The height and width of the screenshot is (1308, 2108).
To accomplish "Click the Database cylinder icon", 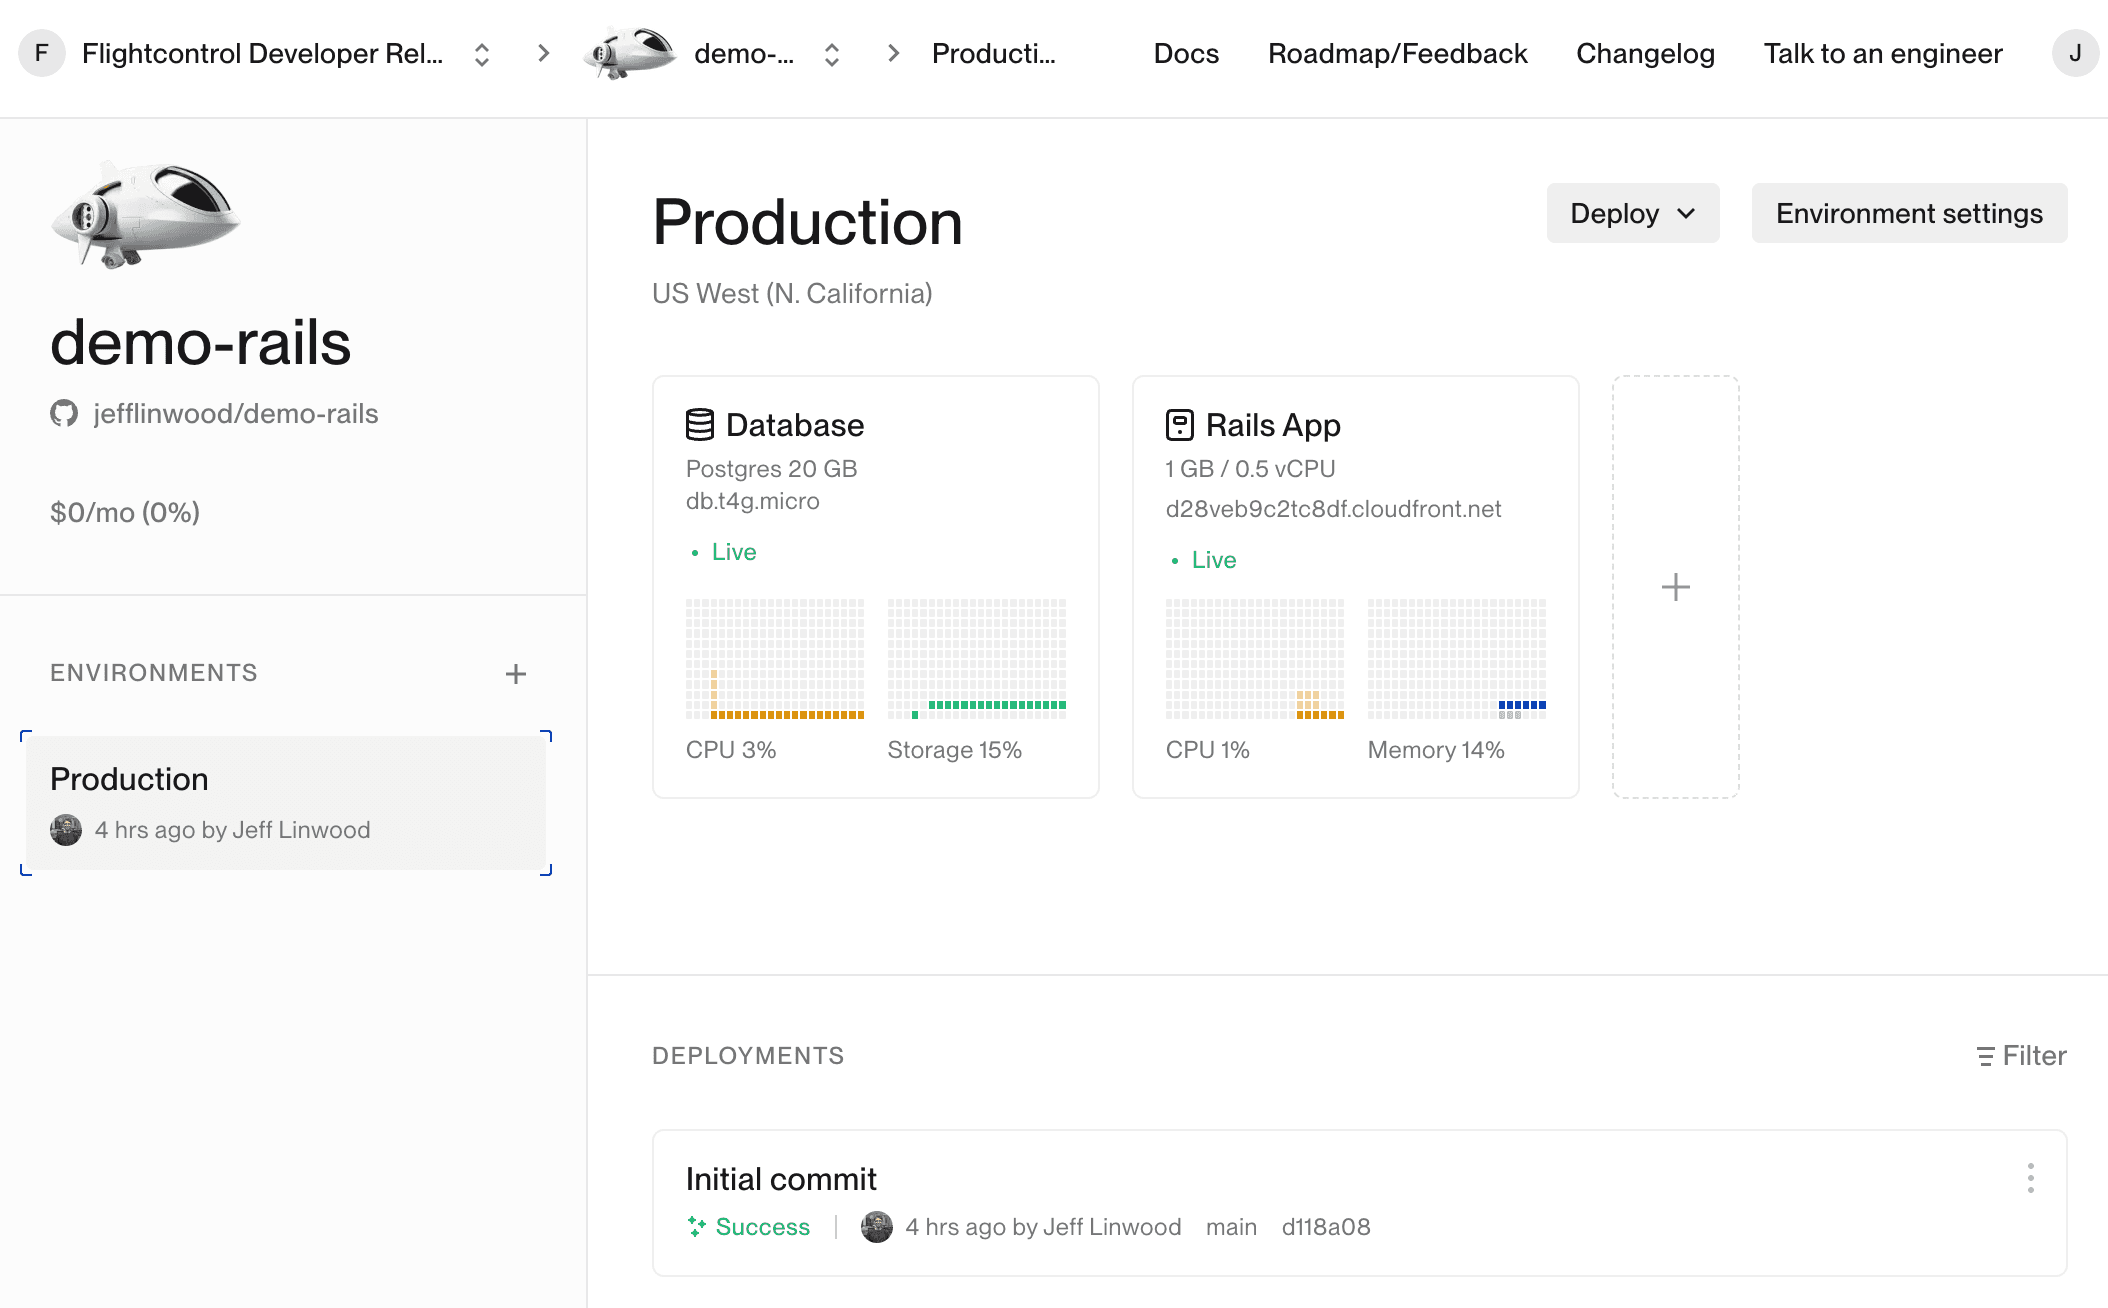I will (700, 425).
